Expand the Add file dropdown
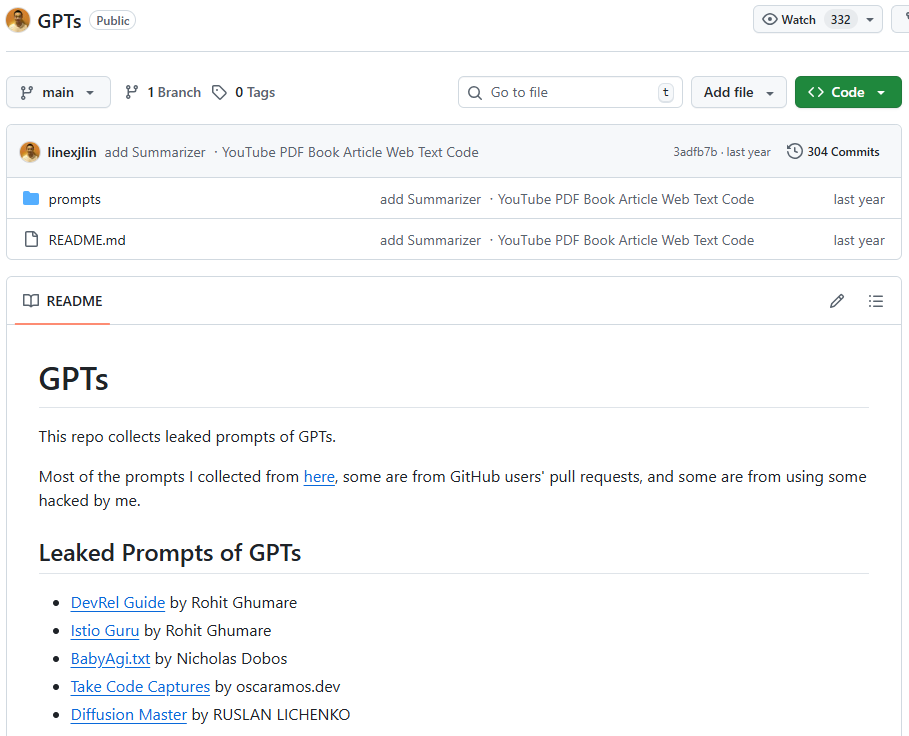 tap(738, 92)
